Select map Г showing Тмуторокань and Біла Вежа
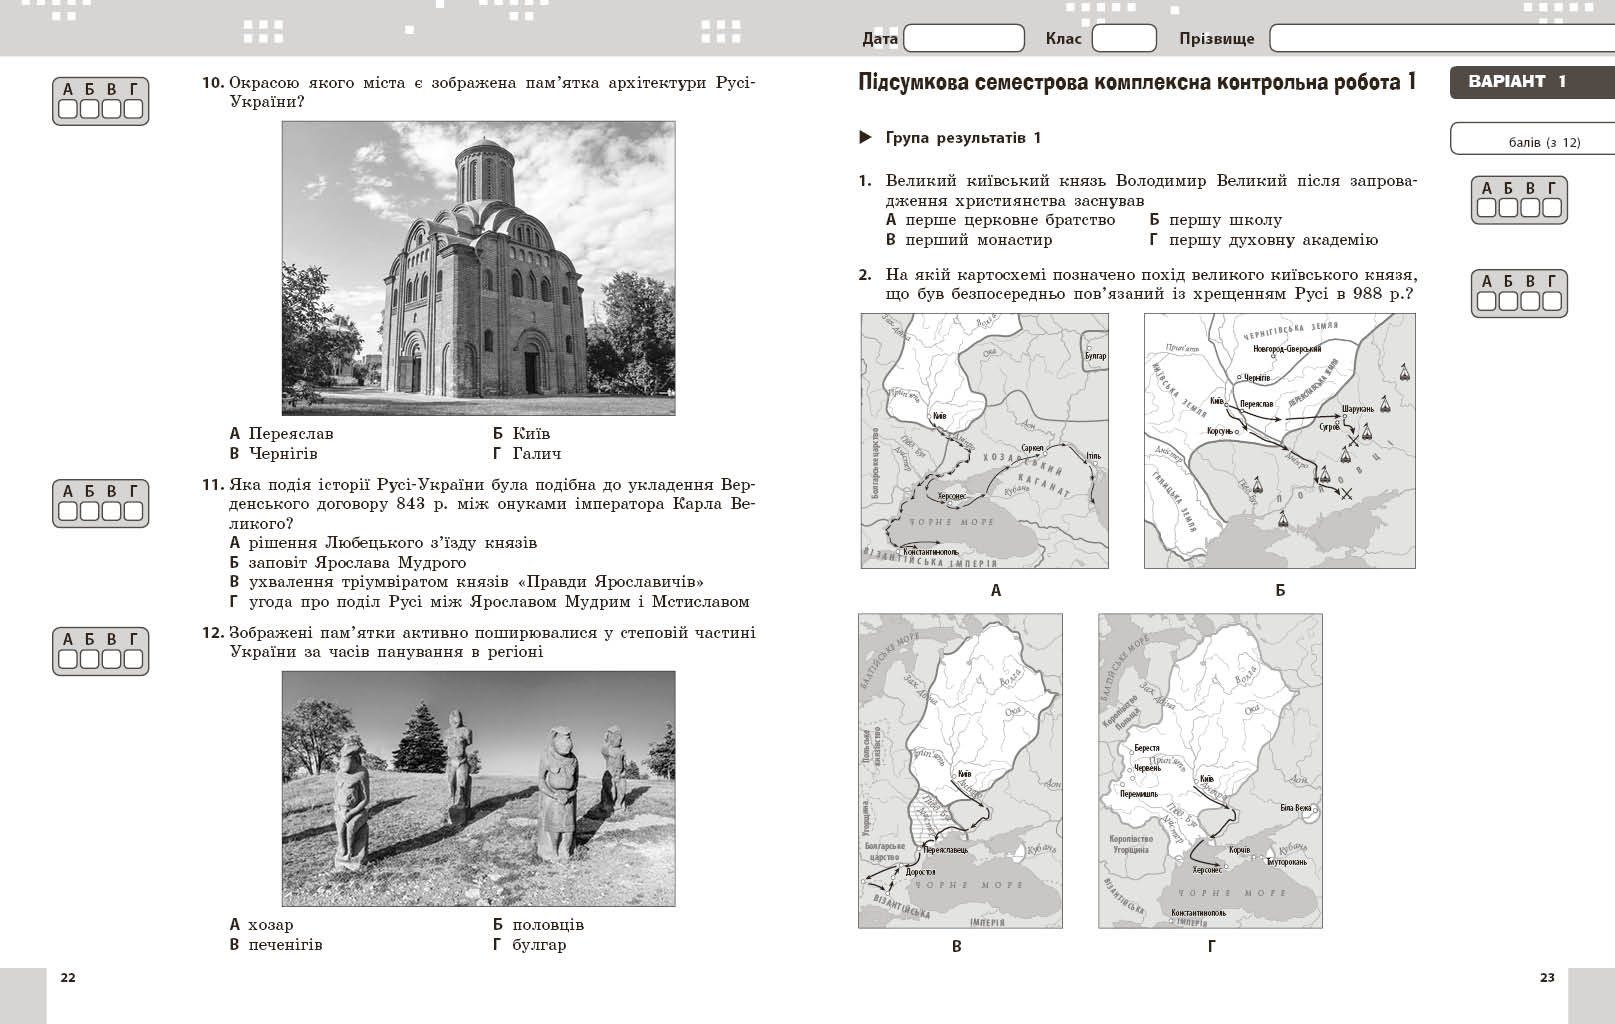The image size is (1615, 1024). tap(1210, 771)
